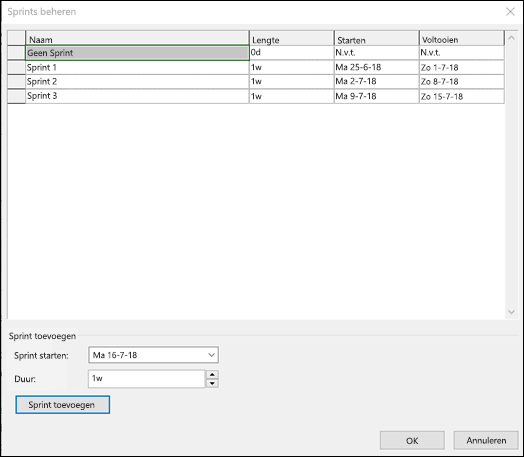The image size is (524, 457).
Task: Click the row selector for Sprint 1
Action: tap(16, 67)
